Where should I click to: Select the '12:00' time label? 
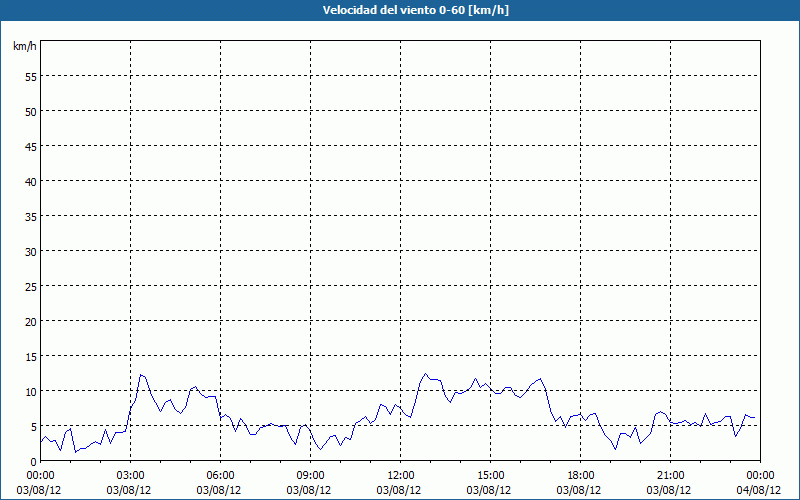(401, 476)
